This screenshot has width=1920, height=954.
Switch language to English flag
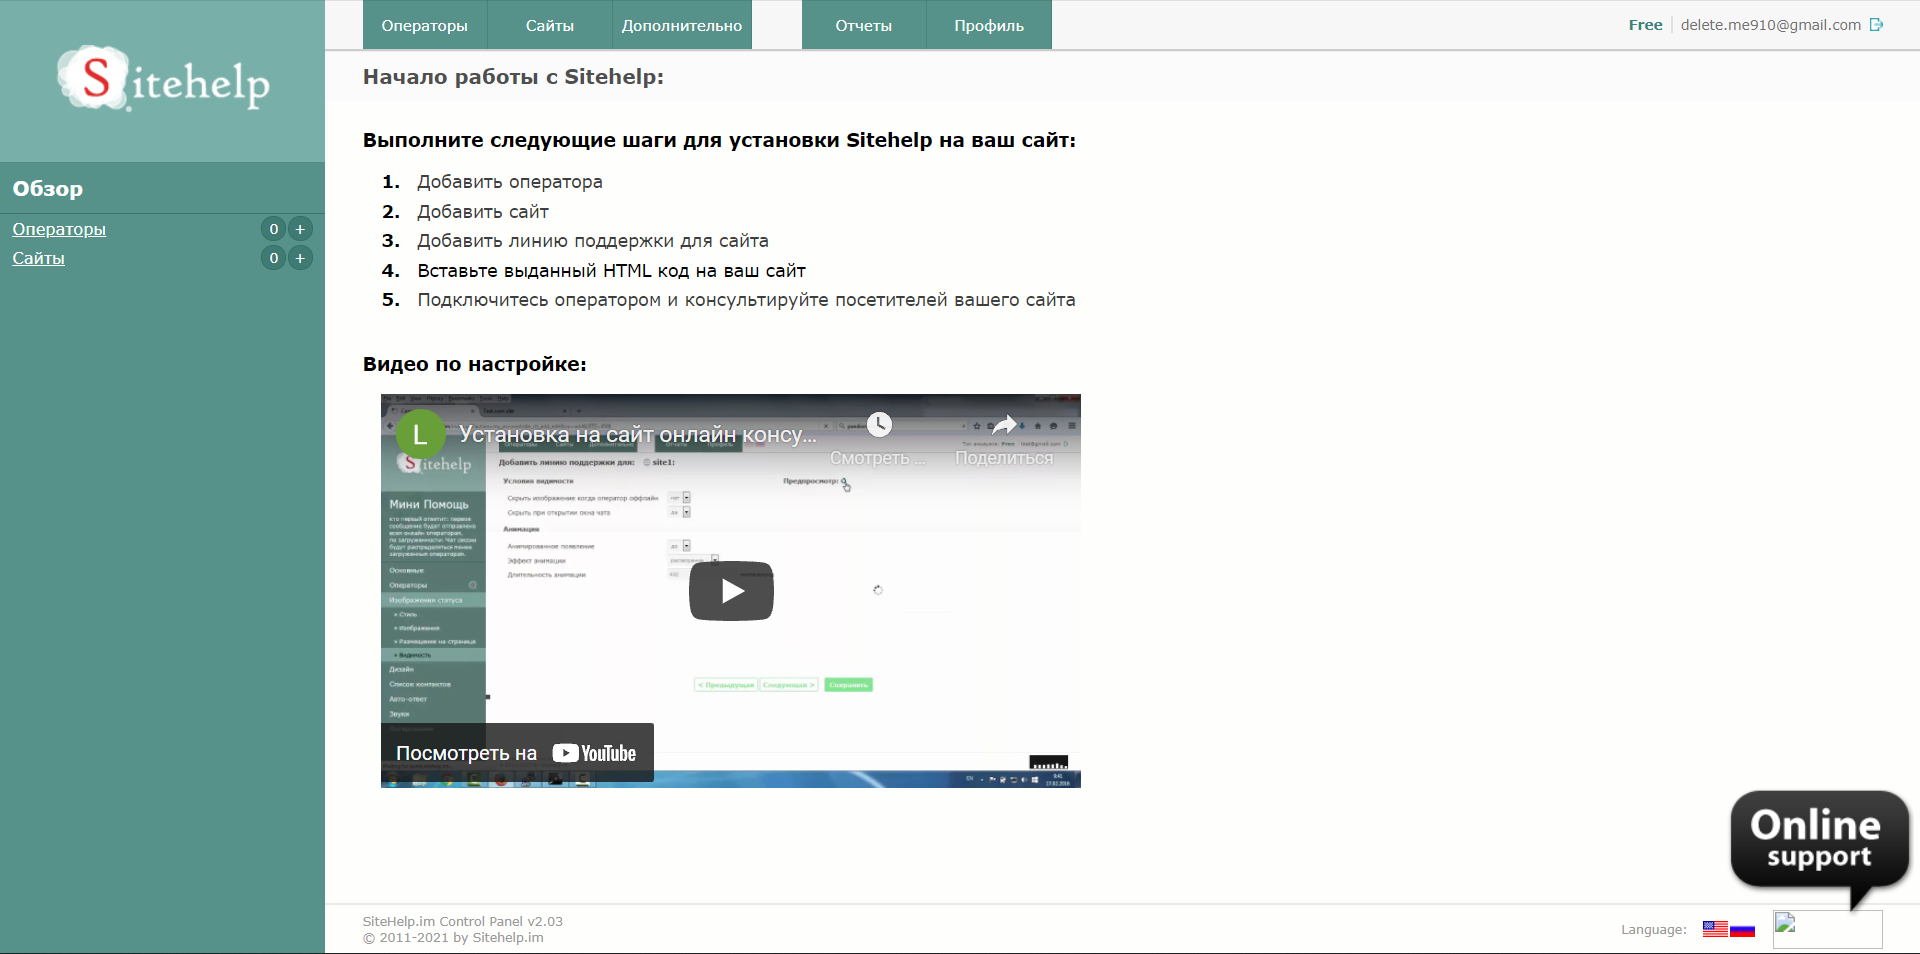(1715, 929)
